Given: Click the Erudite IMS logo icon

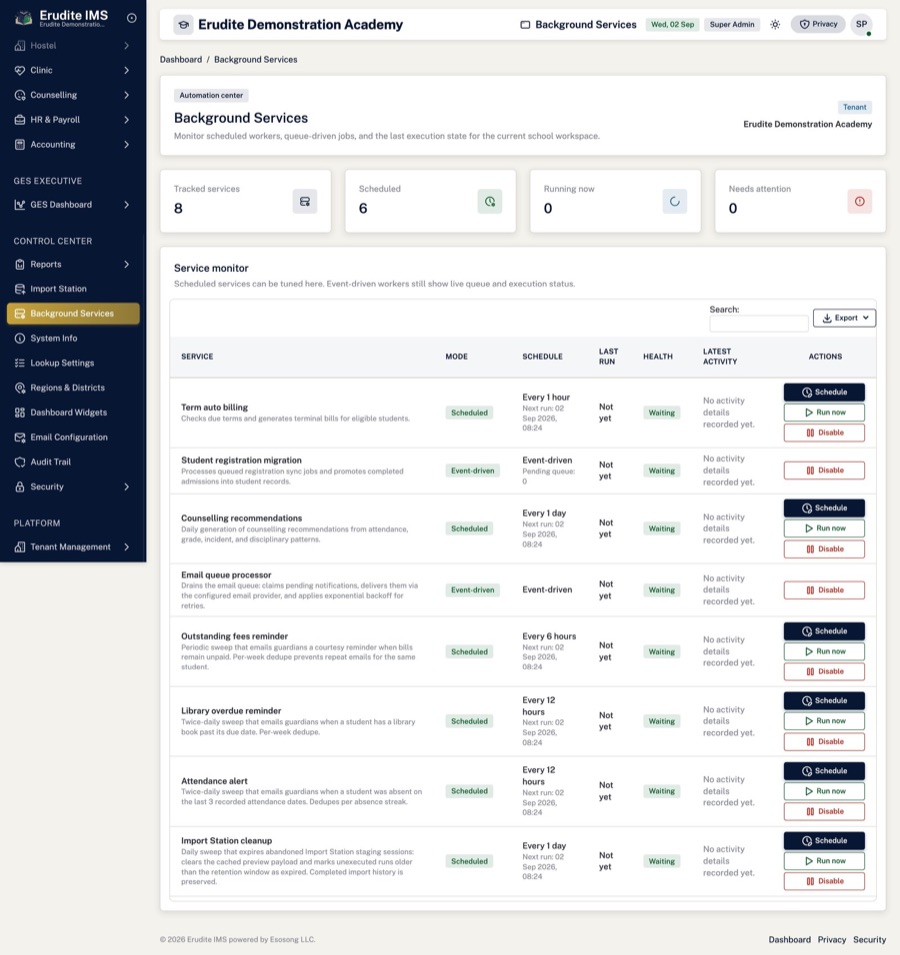Looking at the screenshot, I should coord(23,18).
